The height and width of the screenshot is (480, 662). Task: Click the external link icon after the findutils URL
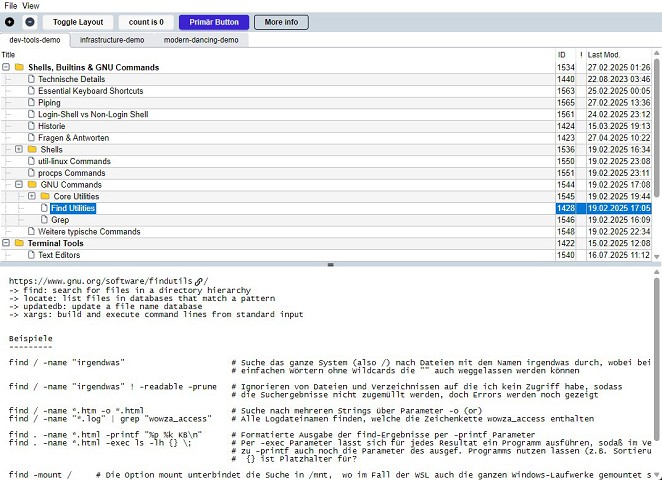click(198, 281)
